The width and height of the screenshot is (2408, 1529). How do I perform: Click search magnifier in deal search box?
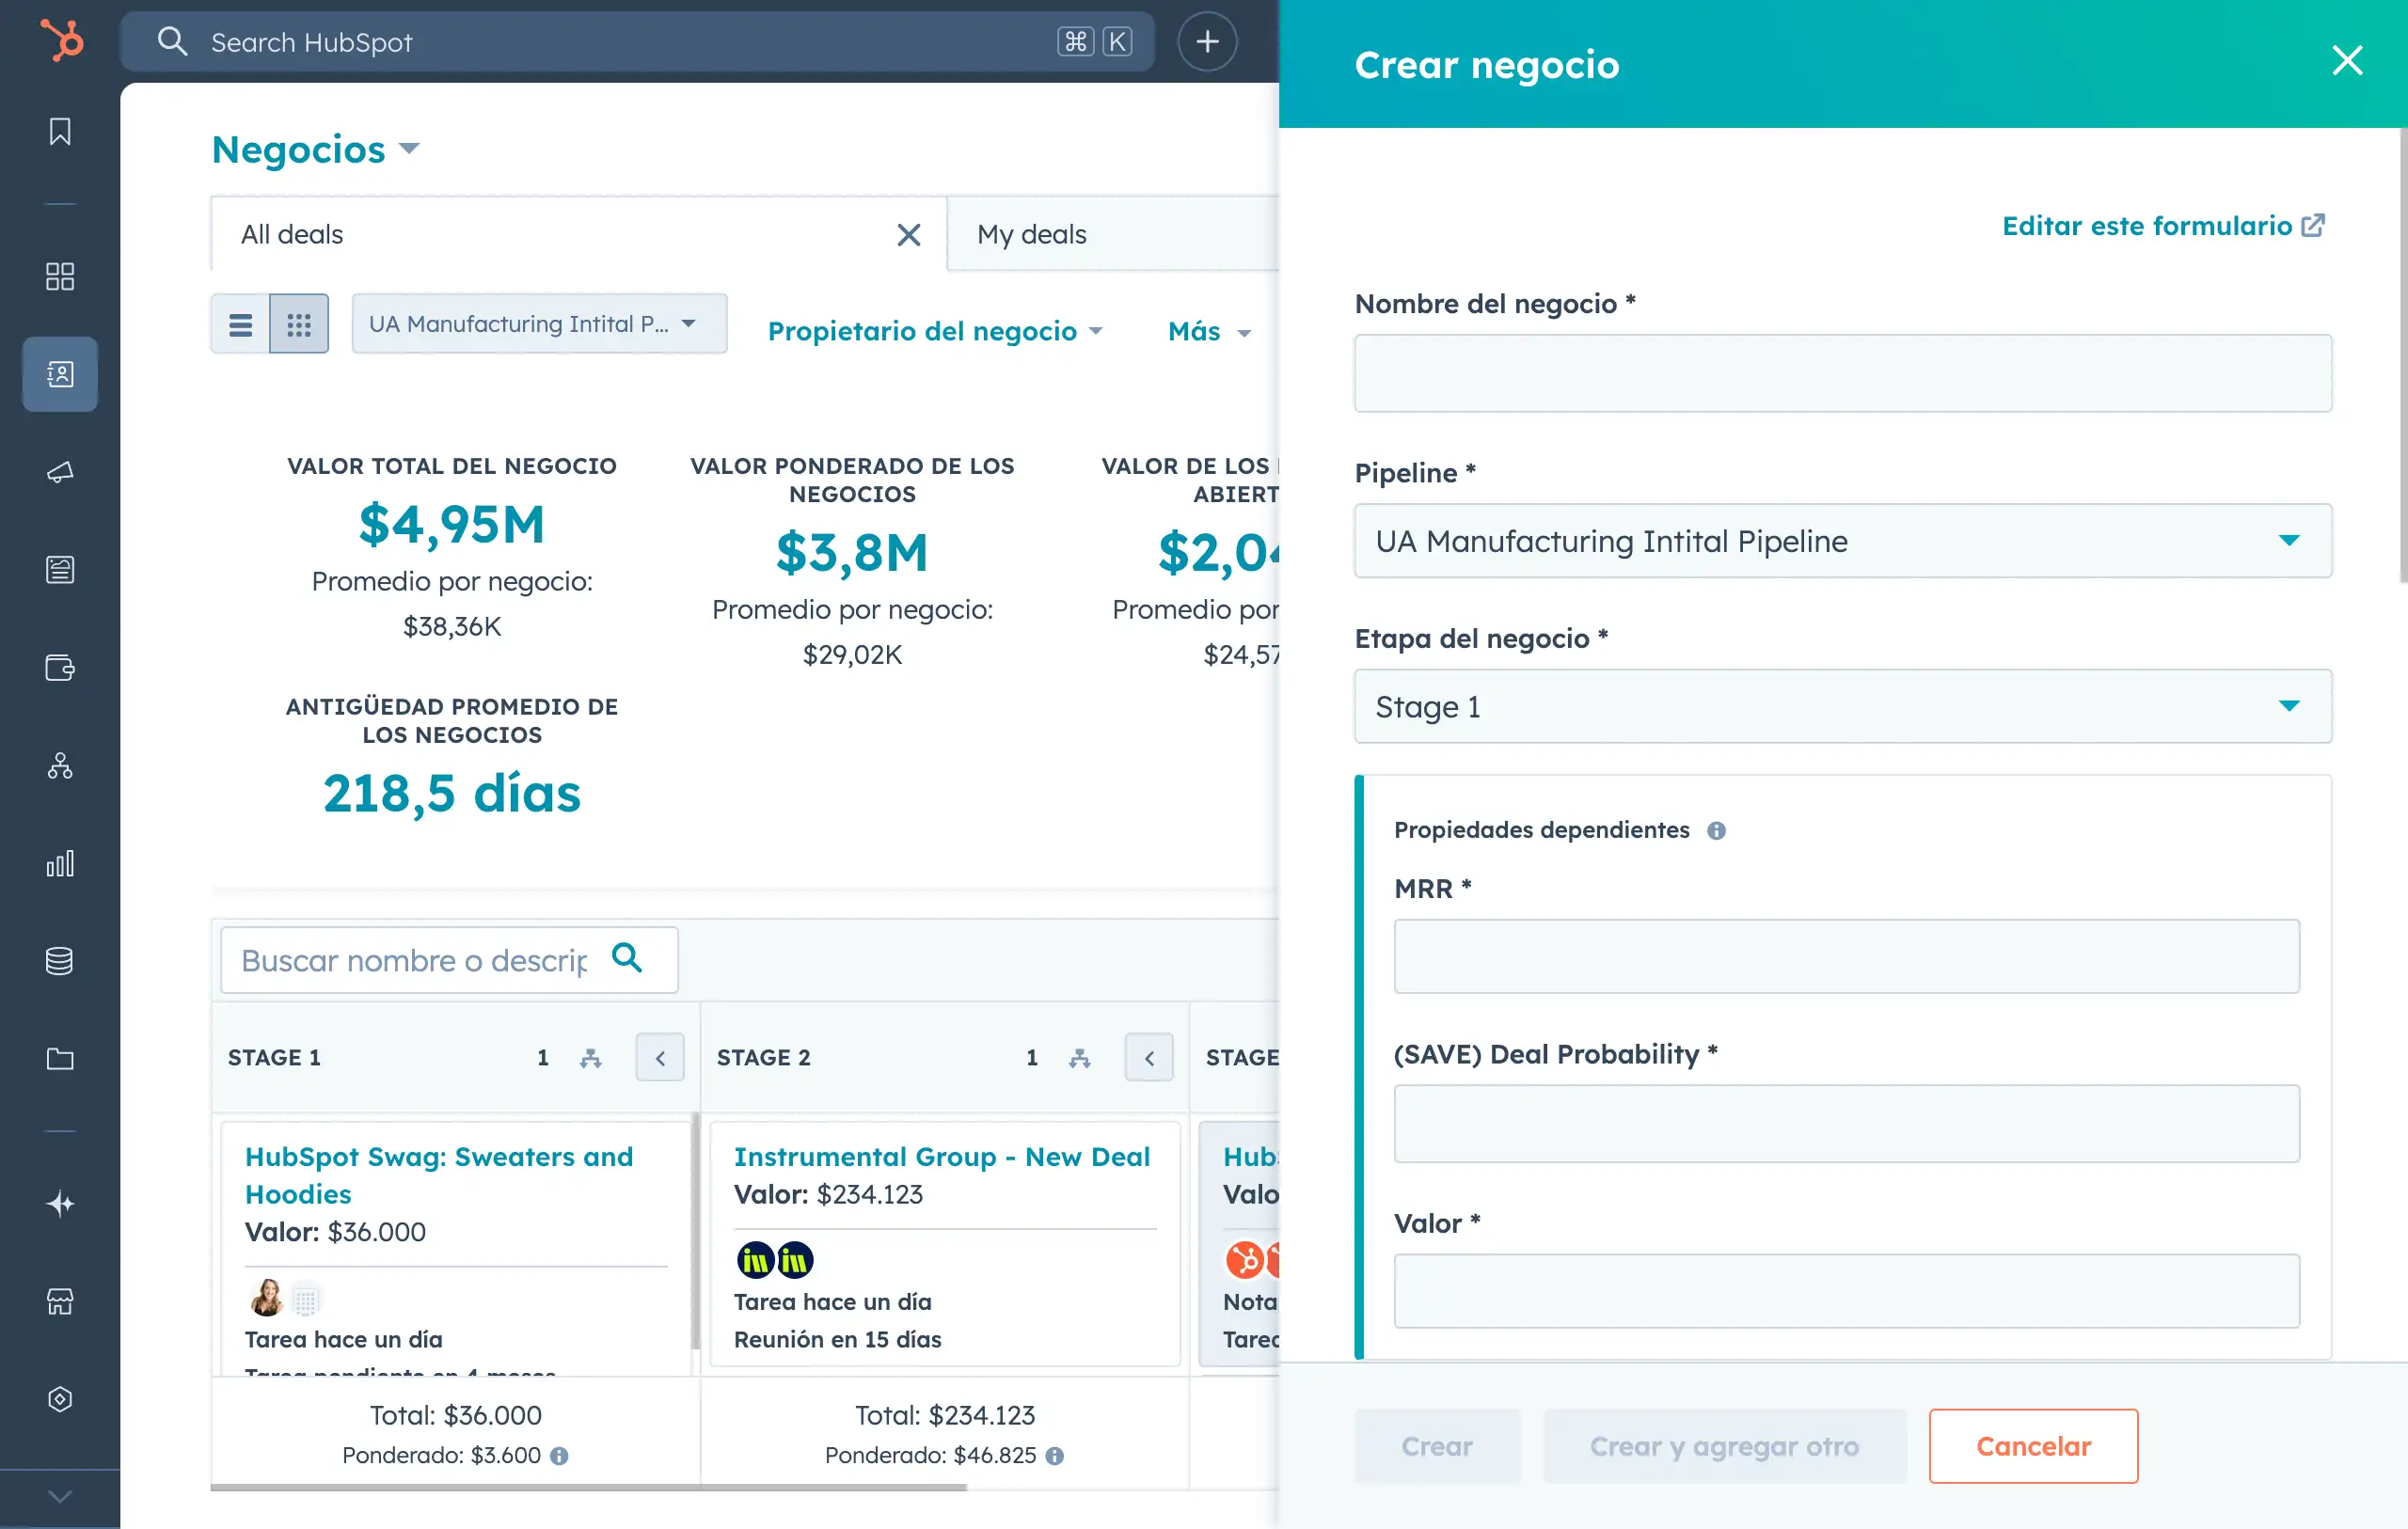click(627, 958)
